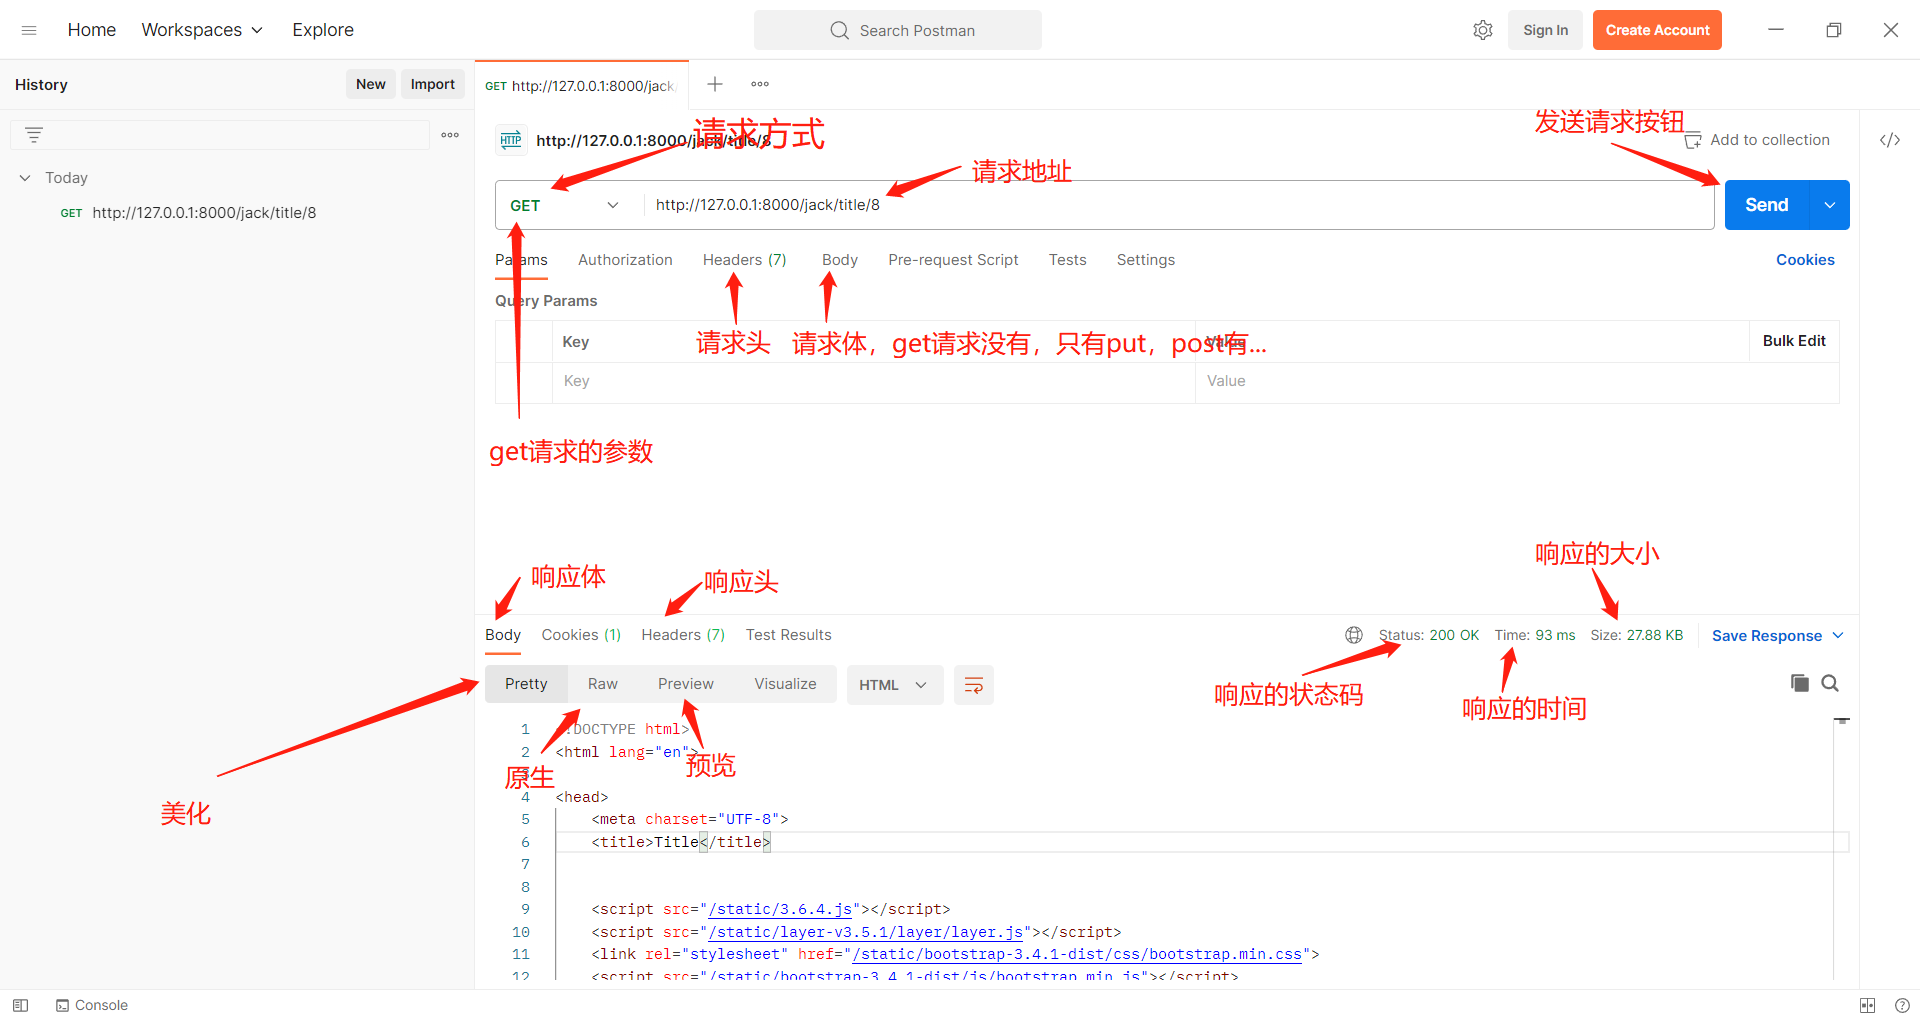The image size is (1920, 1020).
Task: Click the HTTP request icon
Action: (x=511, y=140)
